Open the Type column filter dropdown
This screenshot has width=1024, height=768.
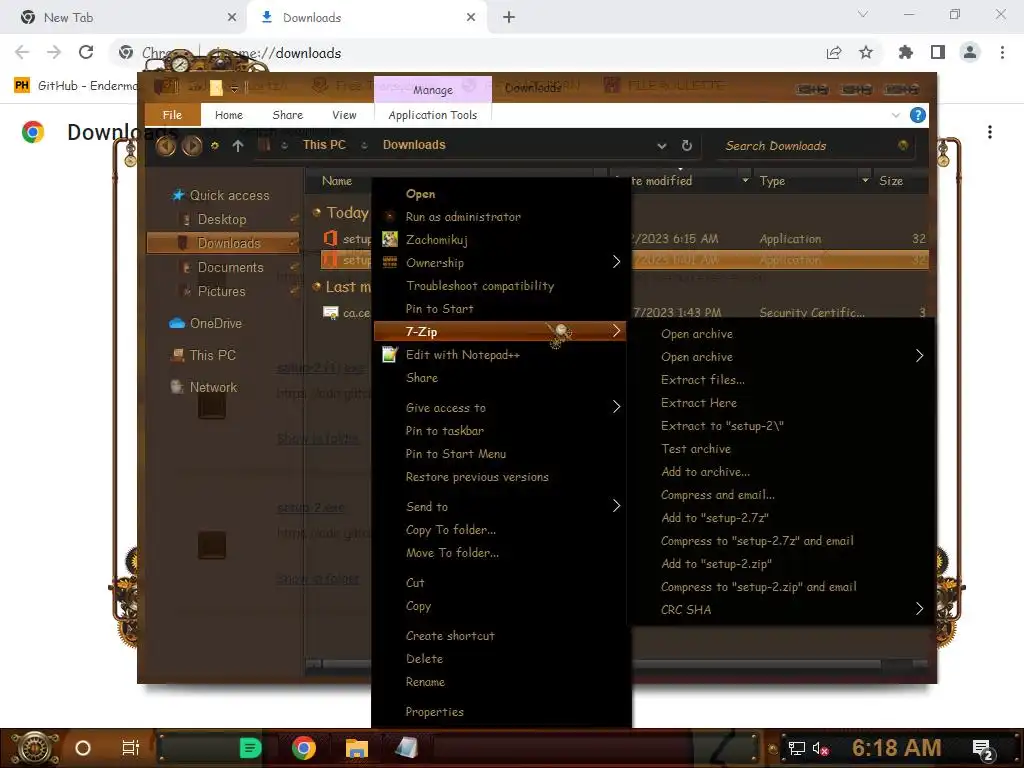865,180
